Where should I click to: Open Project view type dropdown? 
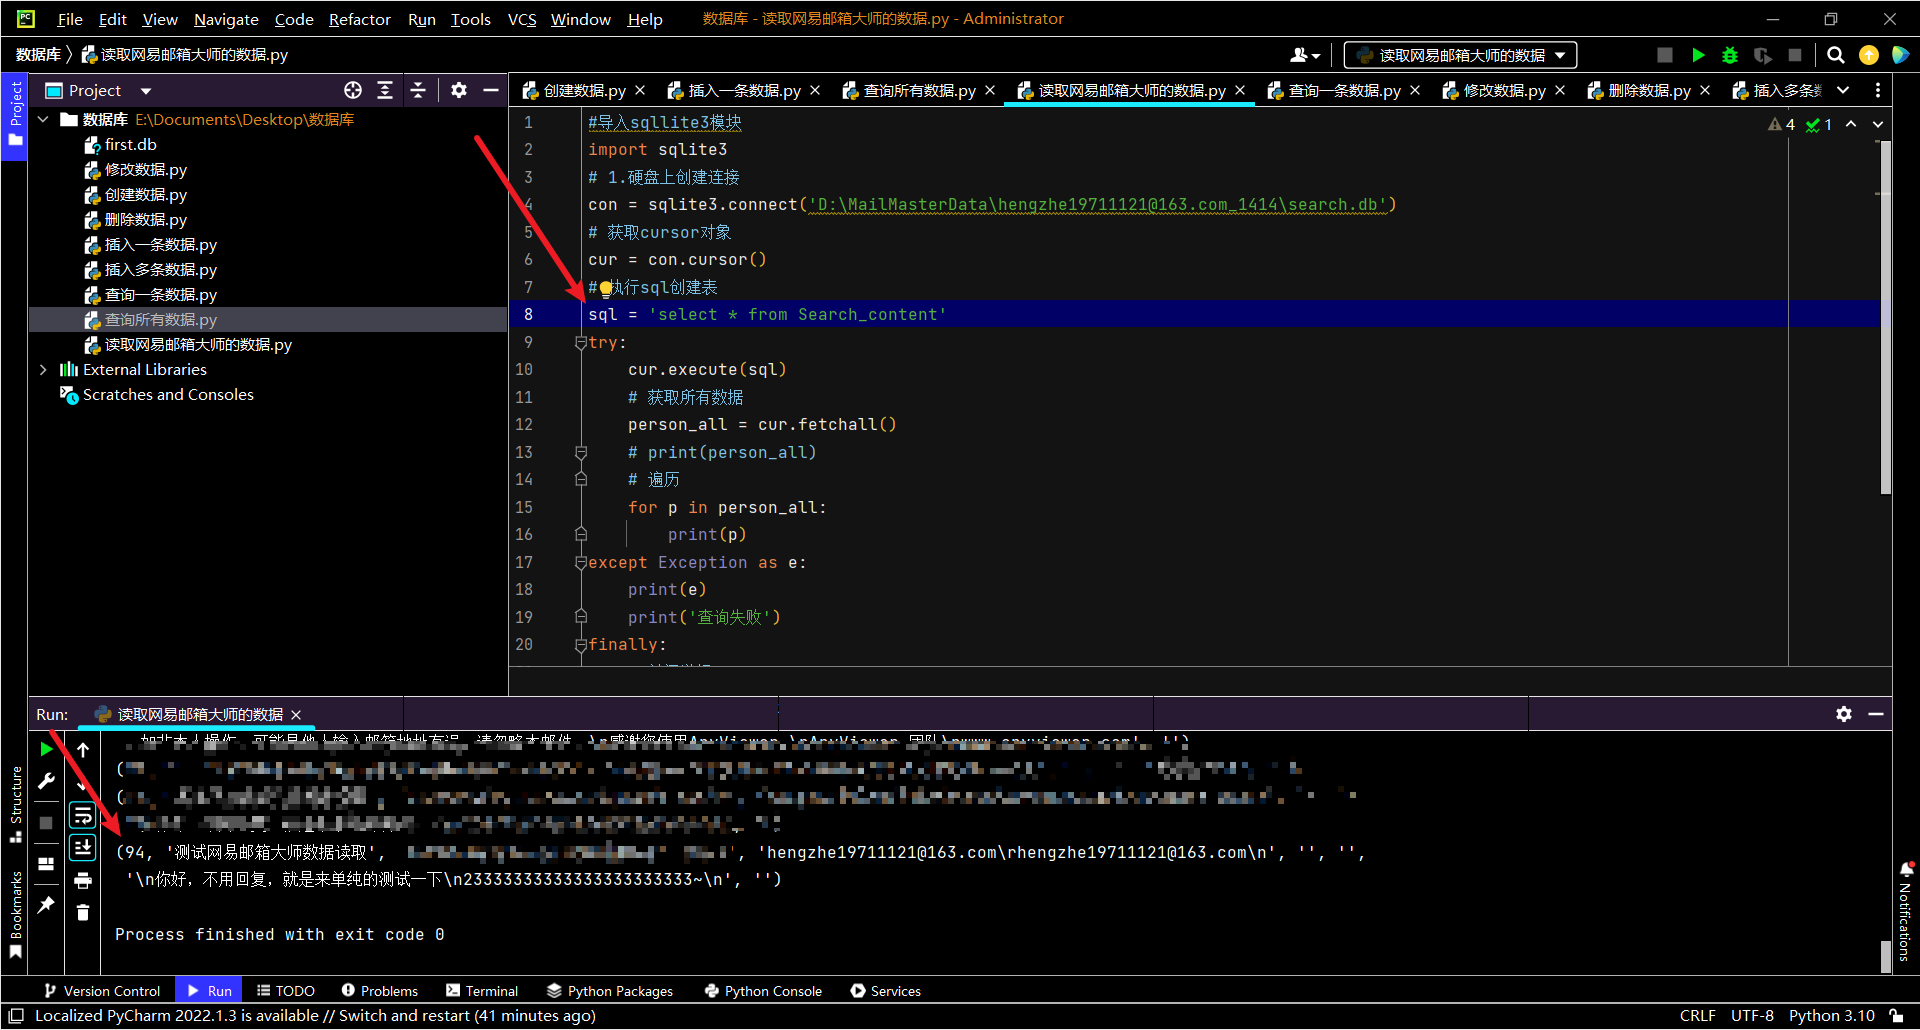tap(146, 91)
